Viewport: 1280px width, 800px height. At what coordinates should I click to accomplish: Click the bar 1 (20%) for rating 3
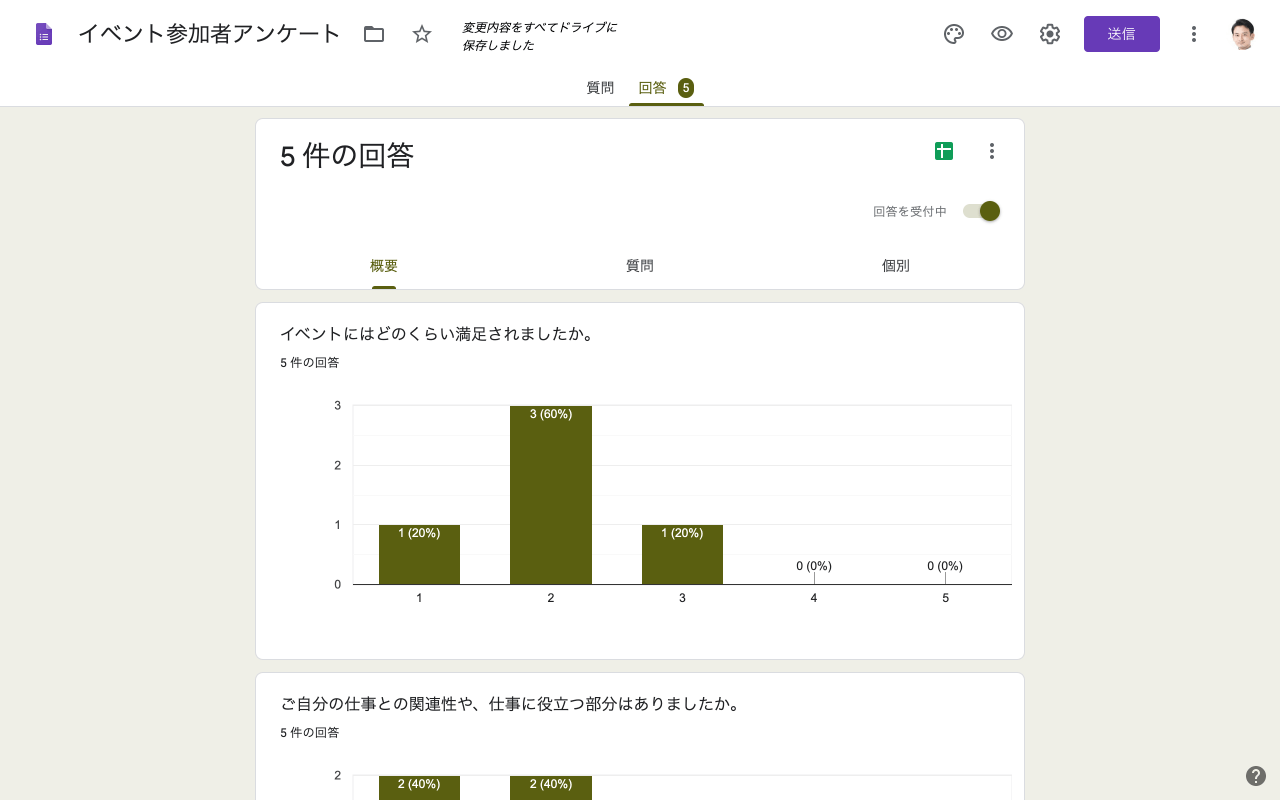pos(682,554)
